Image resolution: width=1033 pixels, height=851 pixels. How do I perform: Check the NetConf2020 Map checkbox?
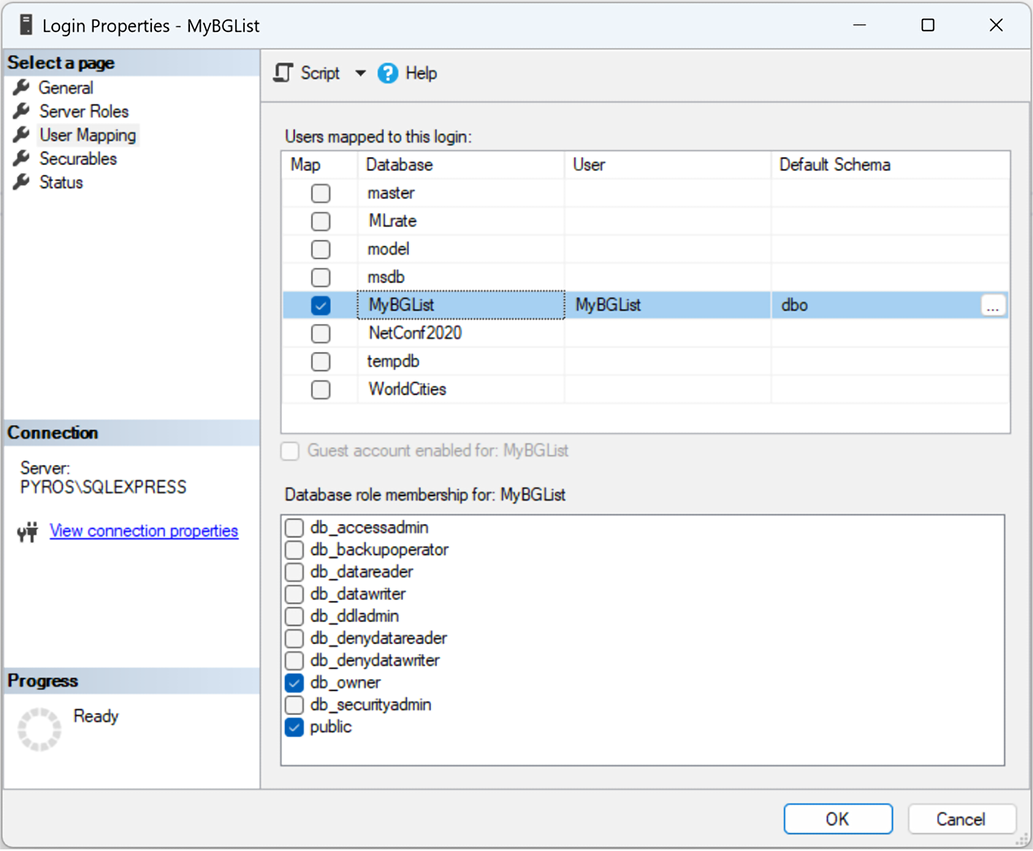(x=321, y=334)
